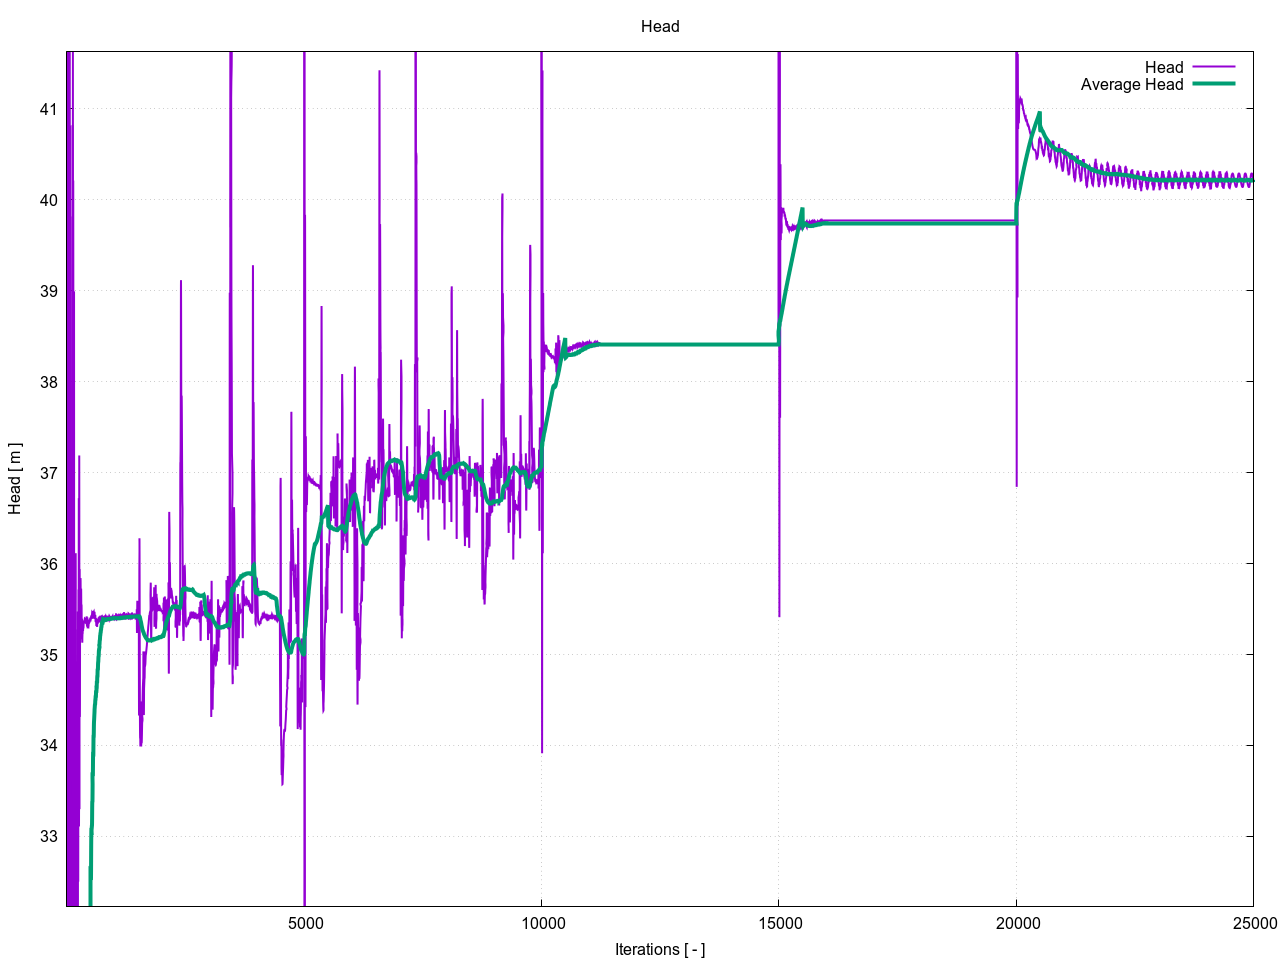Click the 37 y-axis tick label
This screenshot has width=1280, height=960.
point(48,473)
